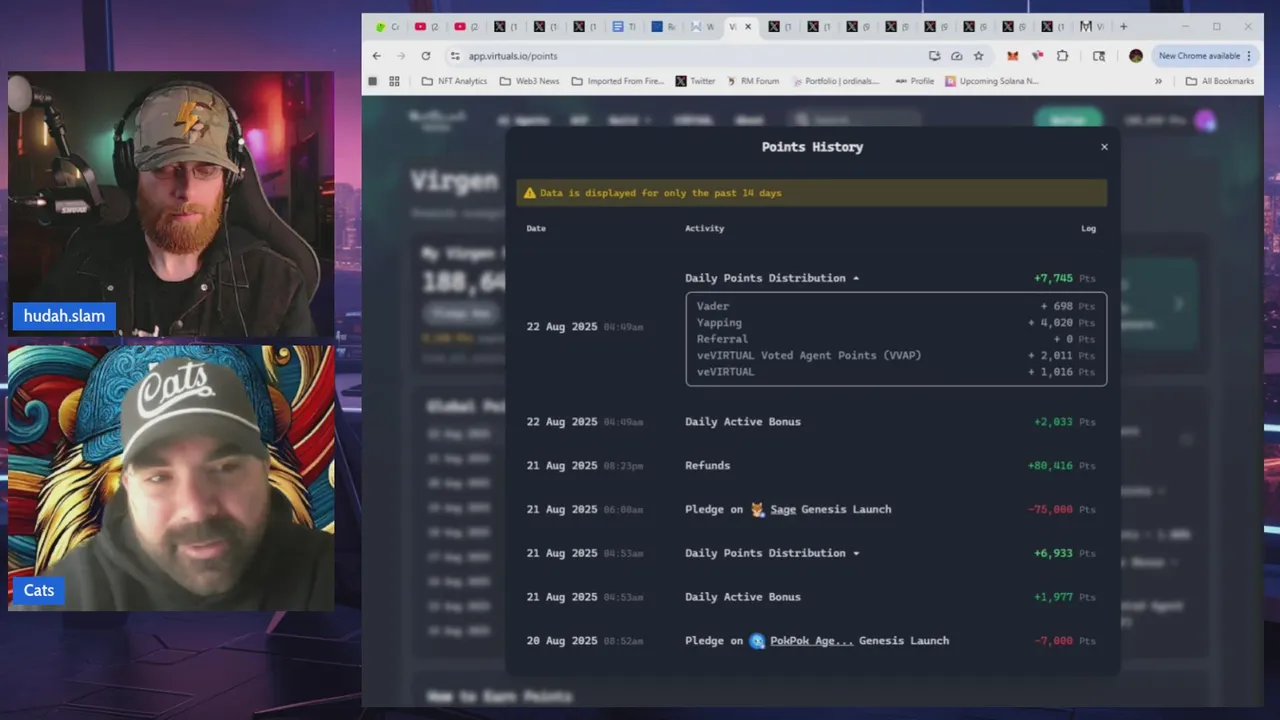Select the Yapping points row
The image size is (1280, 720).
tap(896, 323)
